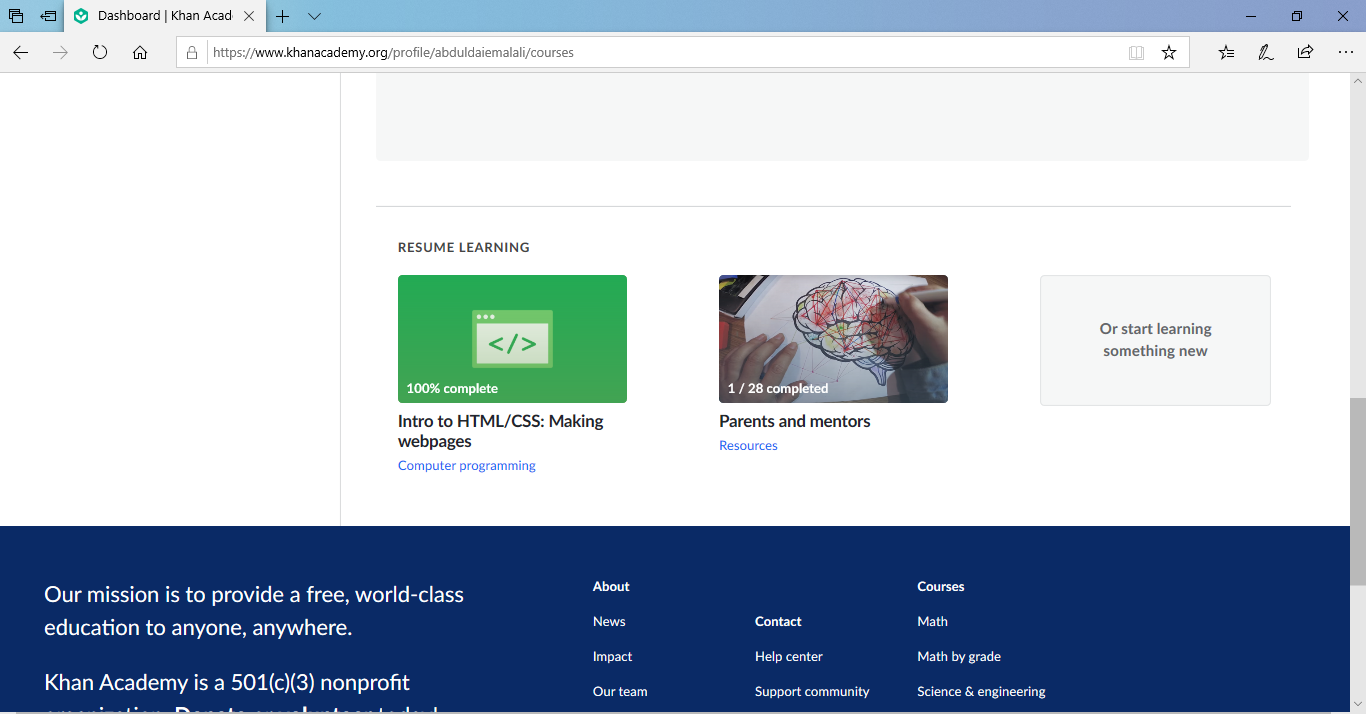The height and width of the screenshot is (714, 1366).
Task: Click the Courses footer heading
Action: point(940,586)
